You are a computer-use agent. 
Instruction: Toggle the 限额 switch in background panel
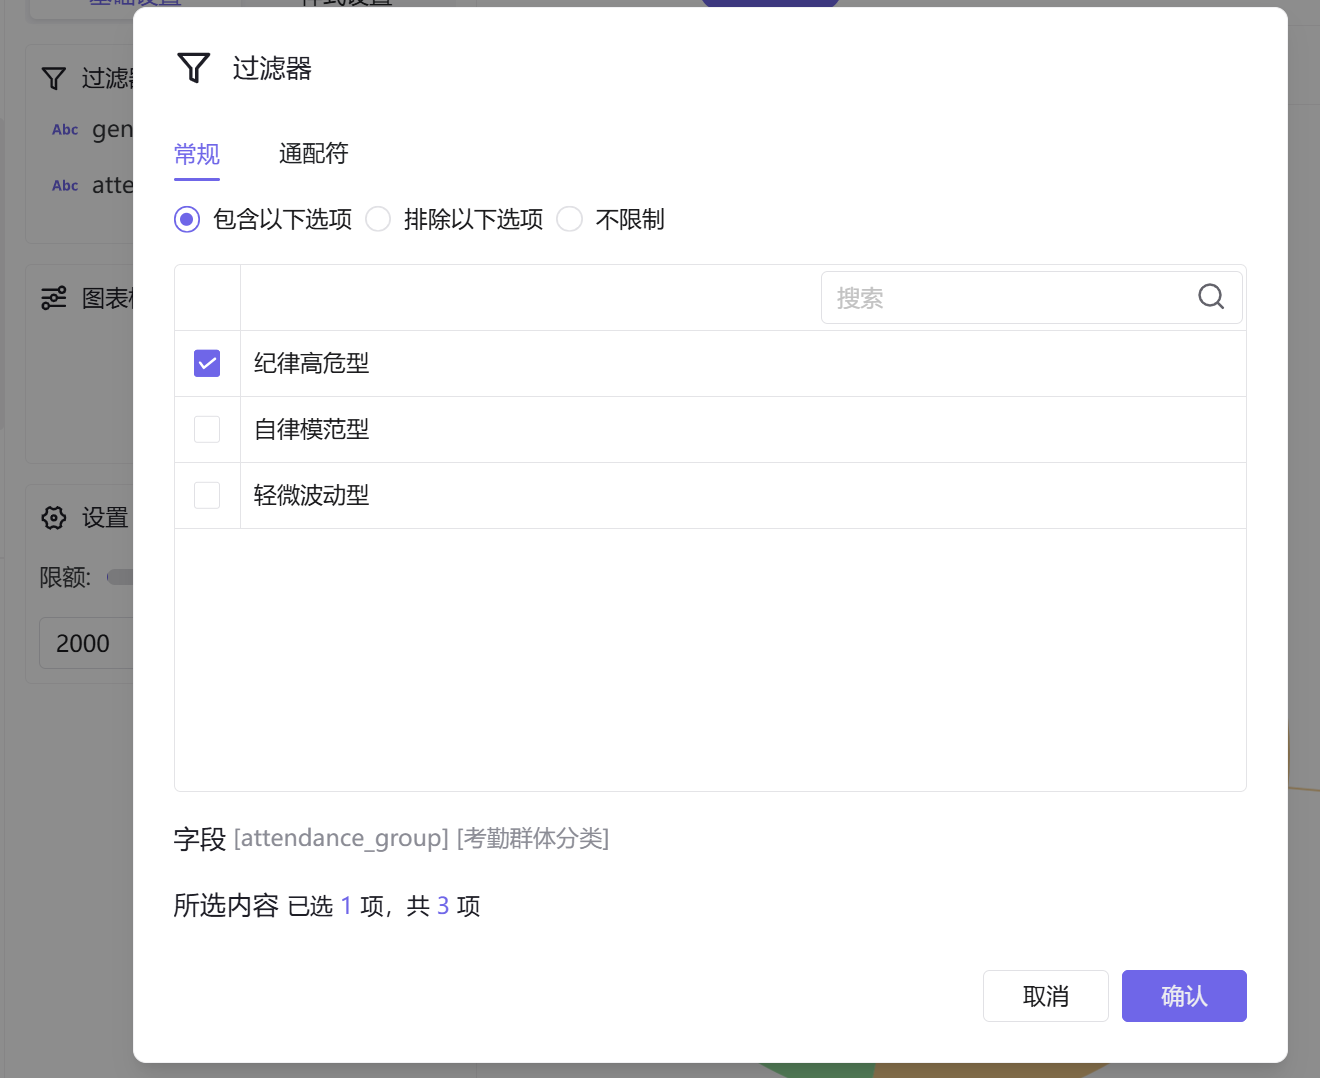tap(120, 577)
